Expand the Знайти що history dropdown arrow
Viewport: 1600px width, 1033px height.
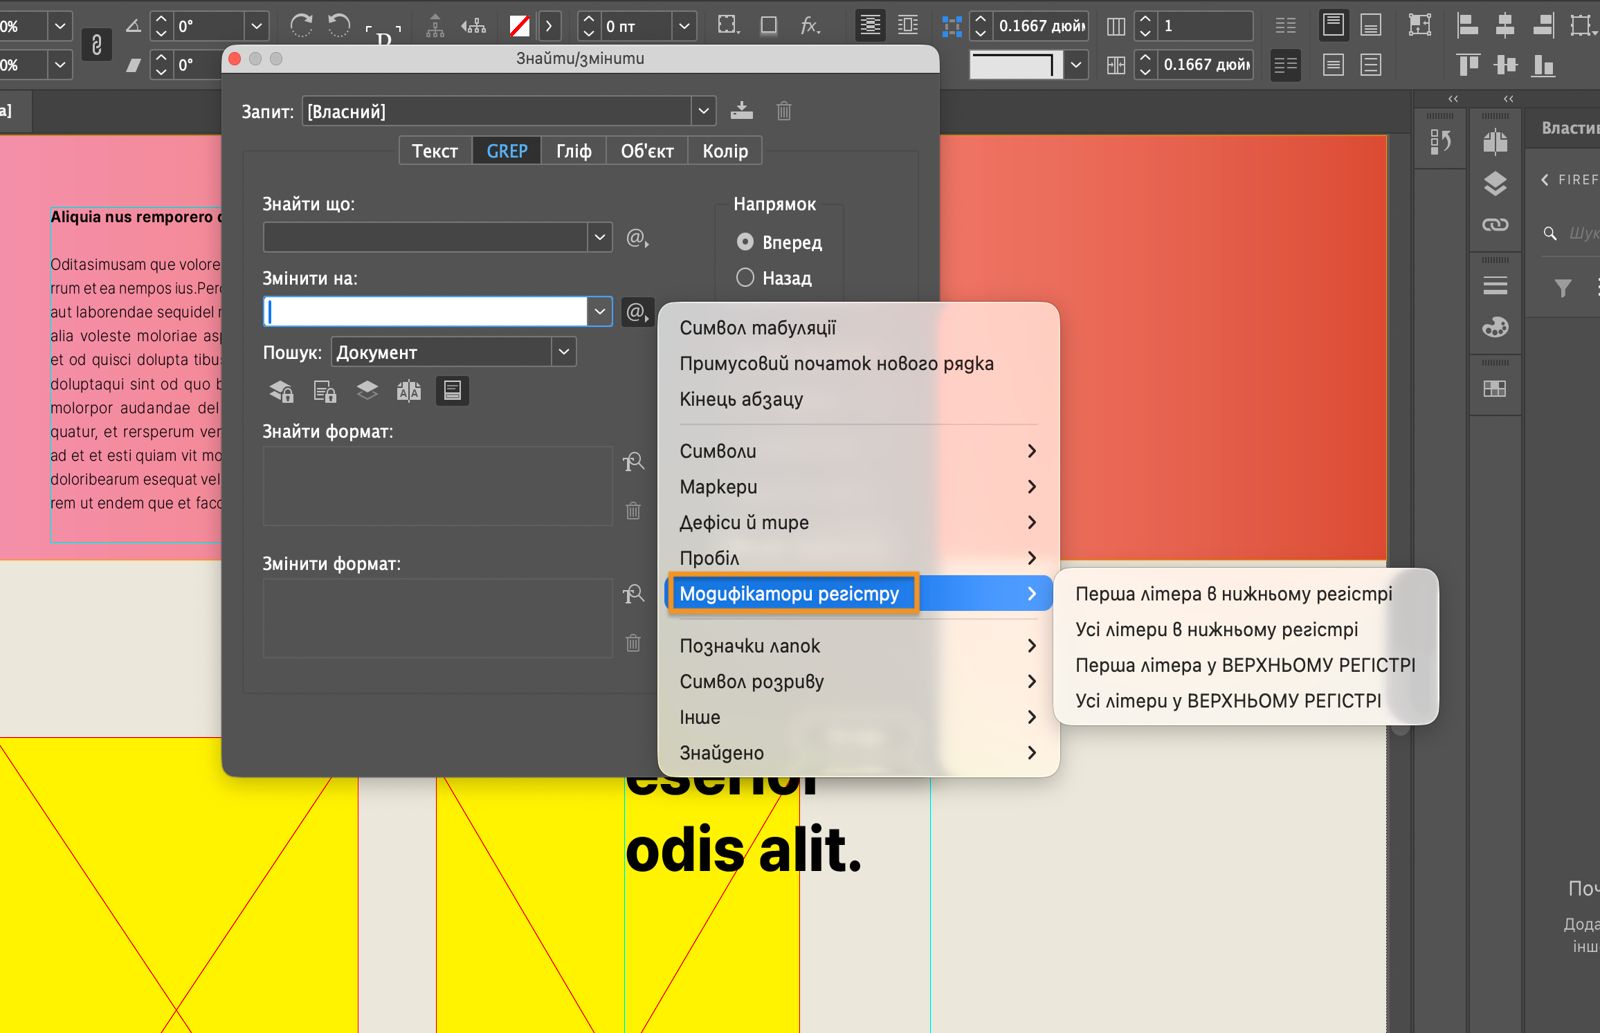(600, 238)
